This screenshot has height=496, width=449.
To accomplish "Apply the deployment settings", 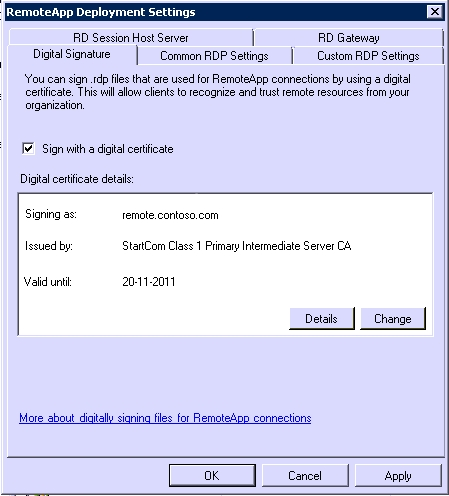I will point(398,475).
